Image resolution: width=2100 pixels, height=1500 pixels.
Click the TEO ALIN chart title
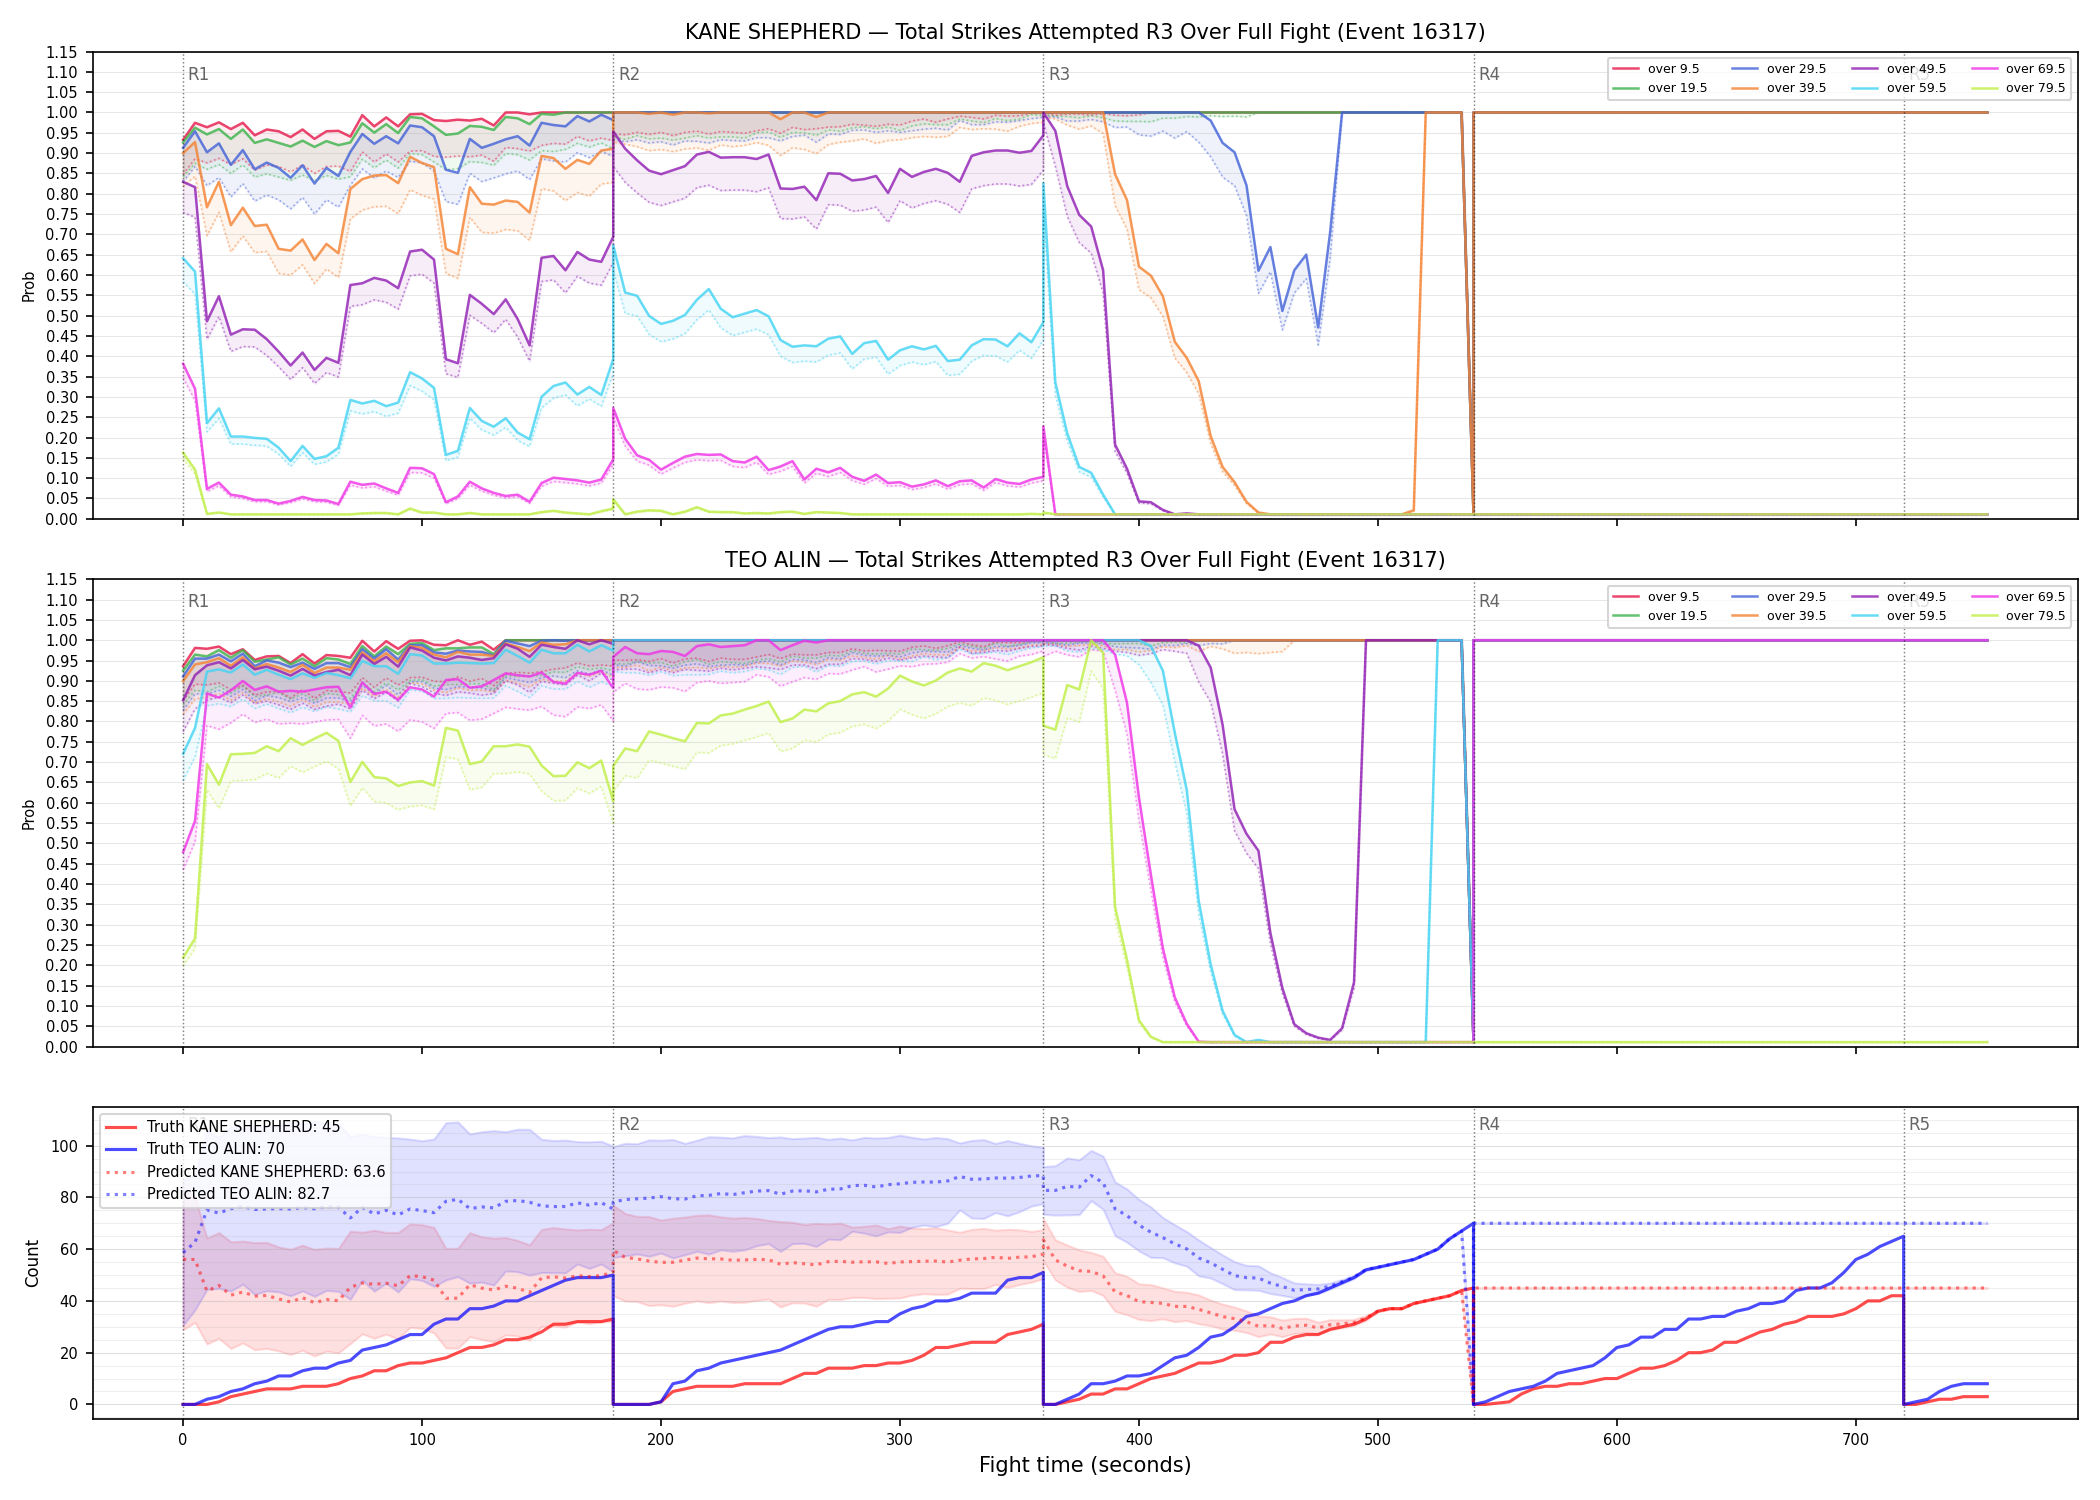(1085, 560)
